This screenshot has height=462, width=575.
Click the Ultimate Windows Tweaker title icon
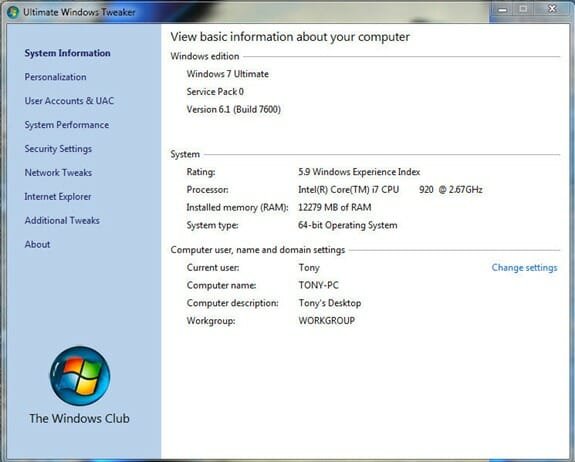[x=12, y=12]
